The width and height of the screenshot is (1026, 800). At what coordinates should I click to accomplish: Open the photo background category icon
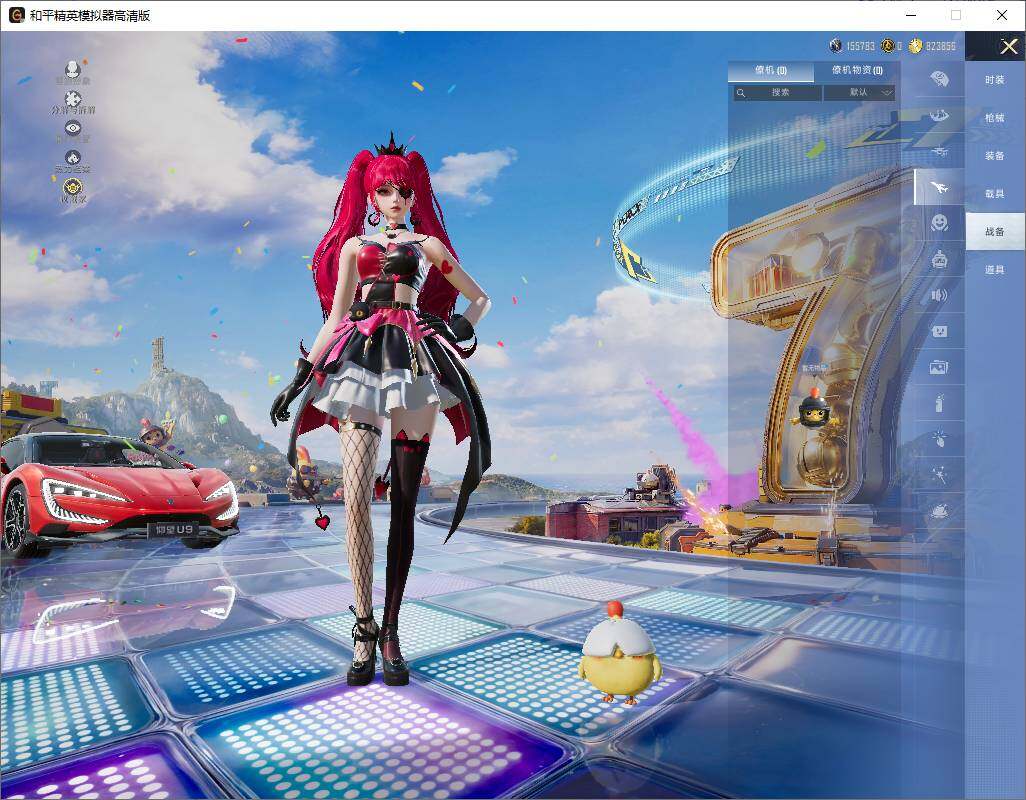[940, 367]
